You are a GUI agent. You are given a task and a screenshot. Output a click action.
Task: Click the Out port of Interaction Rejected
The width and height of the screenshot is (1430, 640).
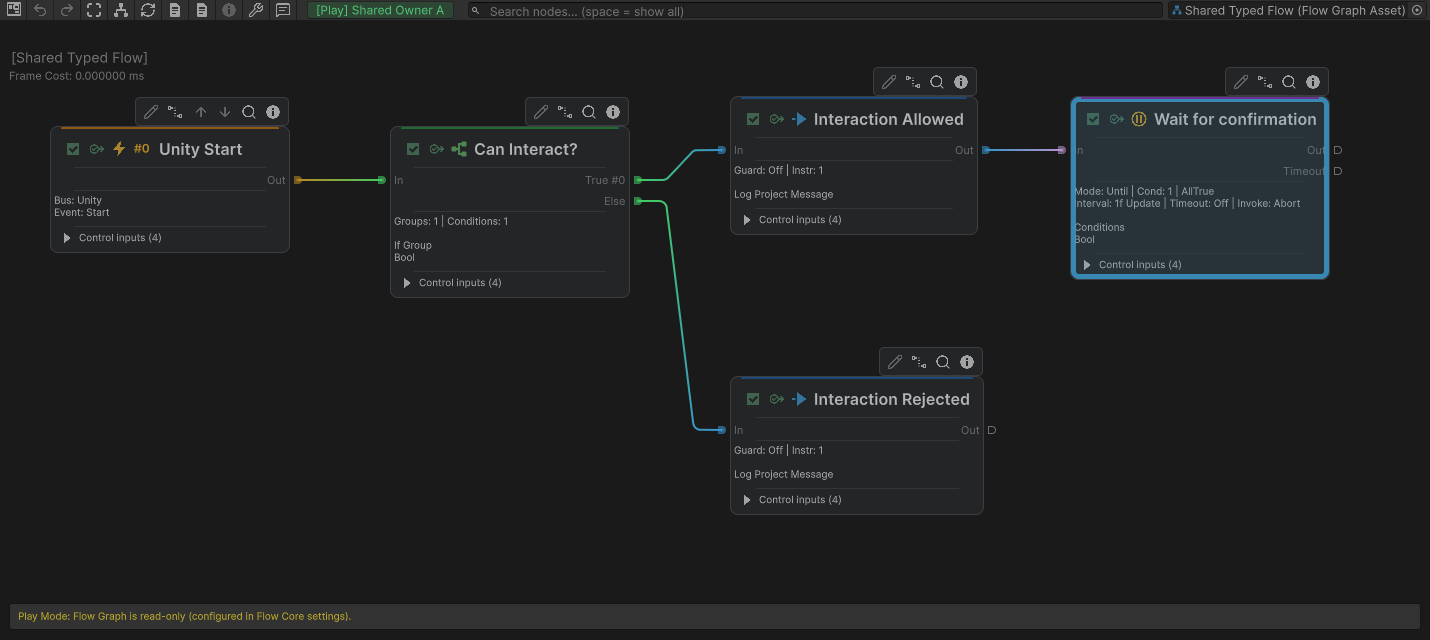pyautogui.click(x=992, y=430)
